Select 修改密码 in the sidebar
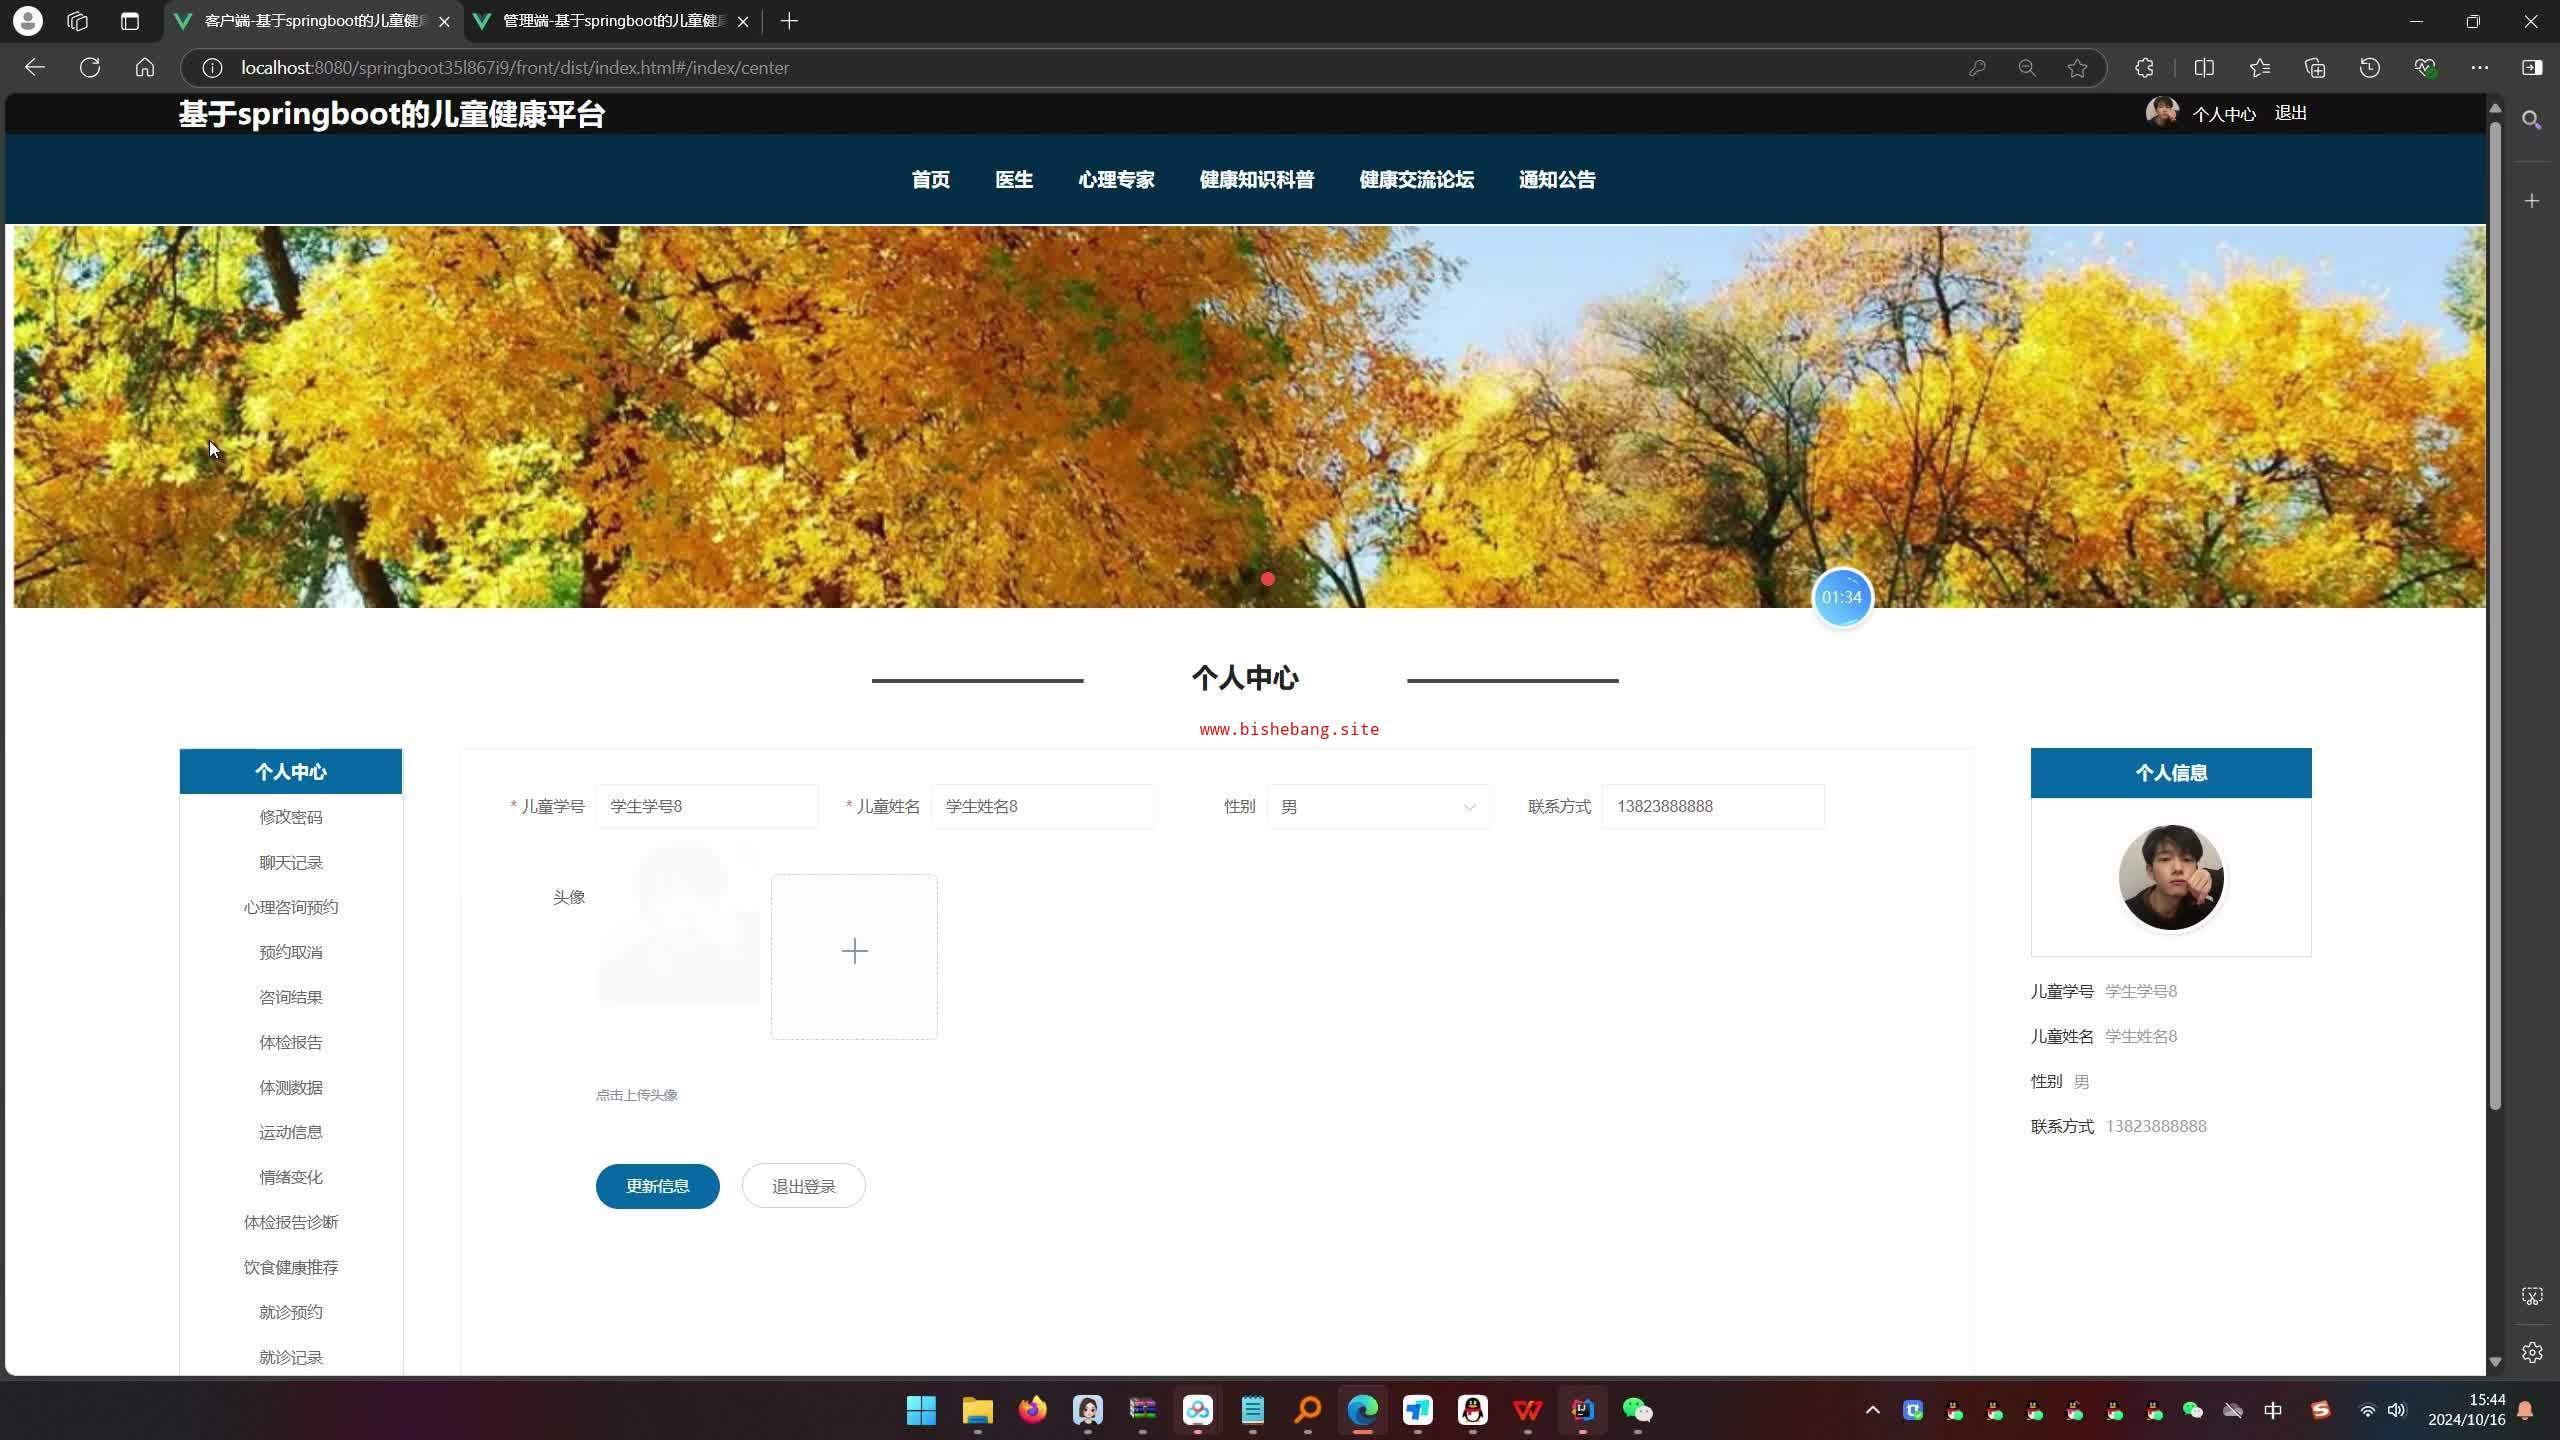 tap(290, 817)
